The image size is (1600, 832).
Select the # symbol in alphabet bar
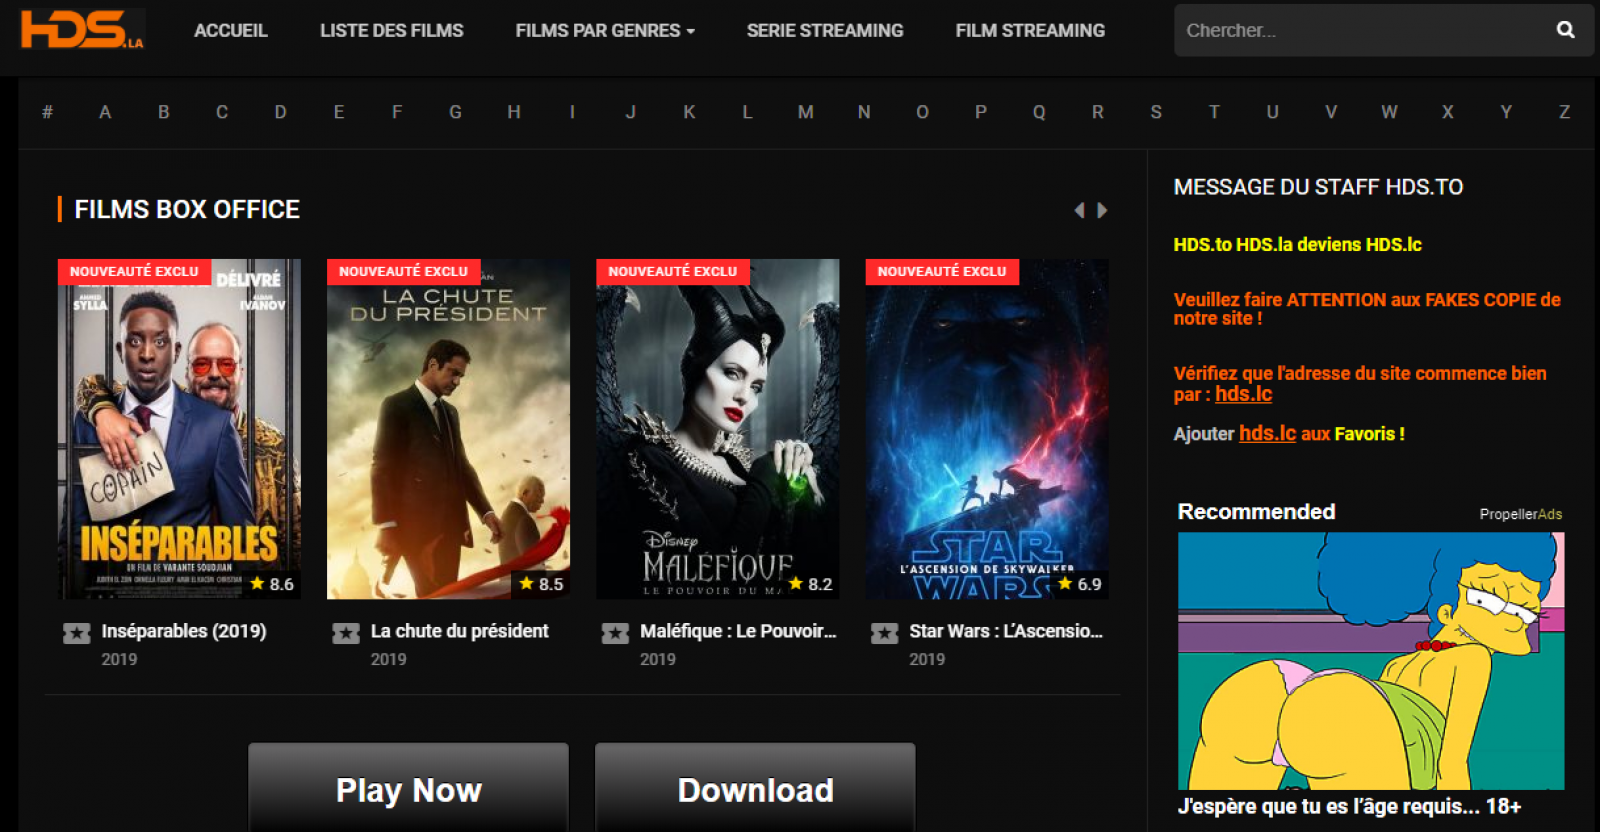click(47, 112)
